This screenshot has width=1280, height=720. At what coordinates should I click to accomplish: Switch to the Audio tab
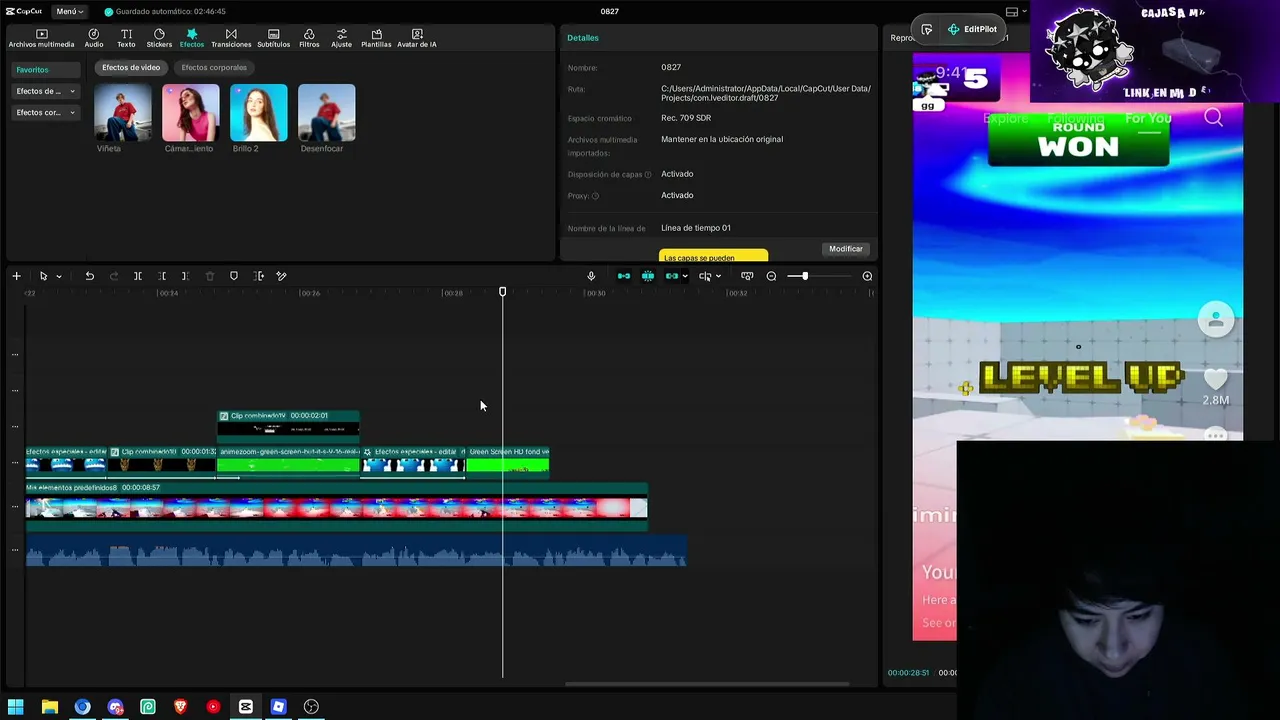tap(94, 38)
